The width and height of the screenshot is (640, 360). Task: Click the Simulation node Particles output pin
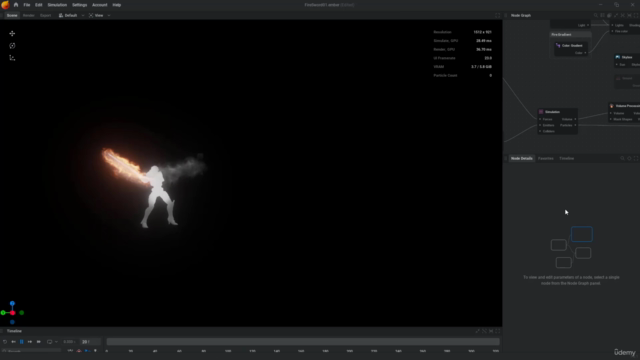(576, 125)
